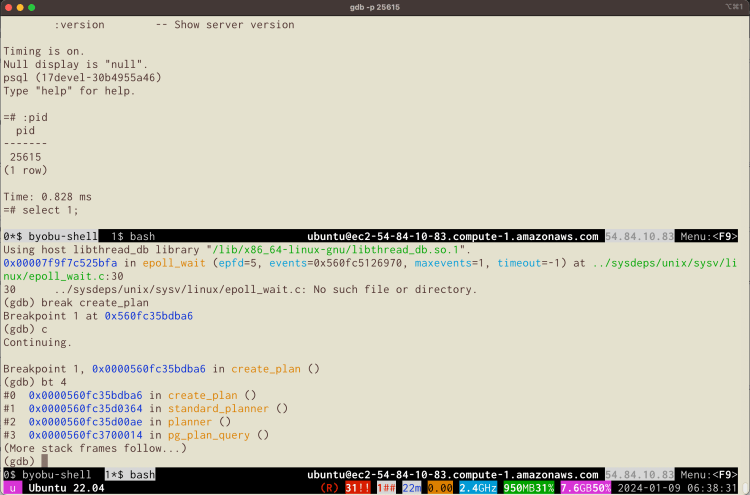
Task: Select the bottom '1*$ bash' window tab
Action: [129, 475]
